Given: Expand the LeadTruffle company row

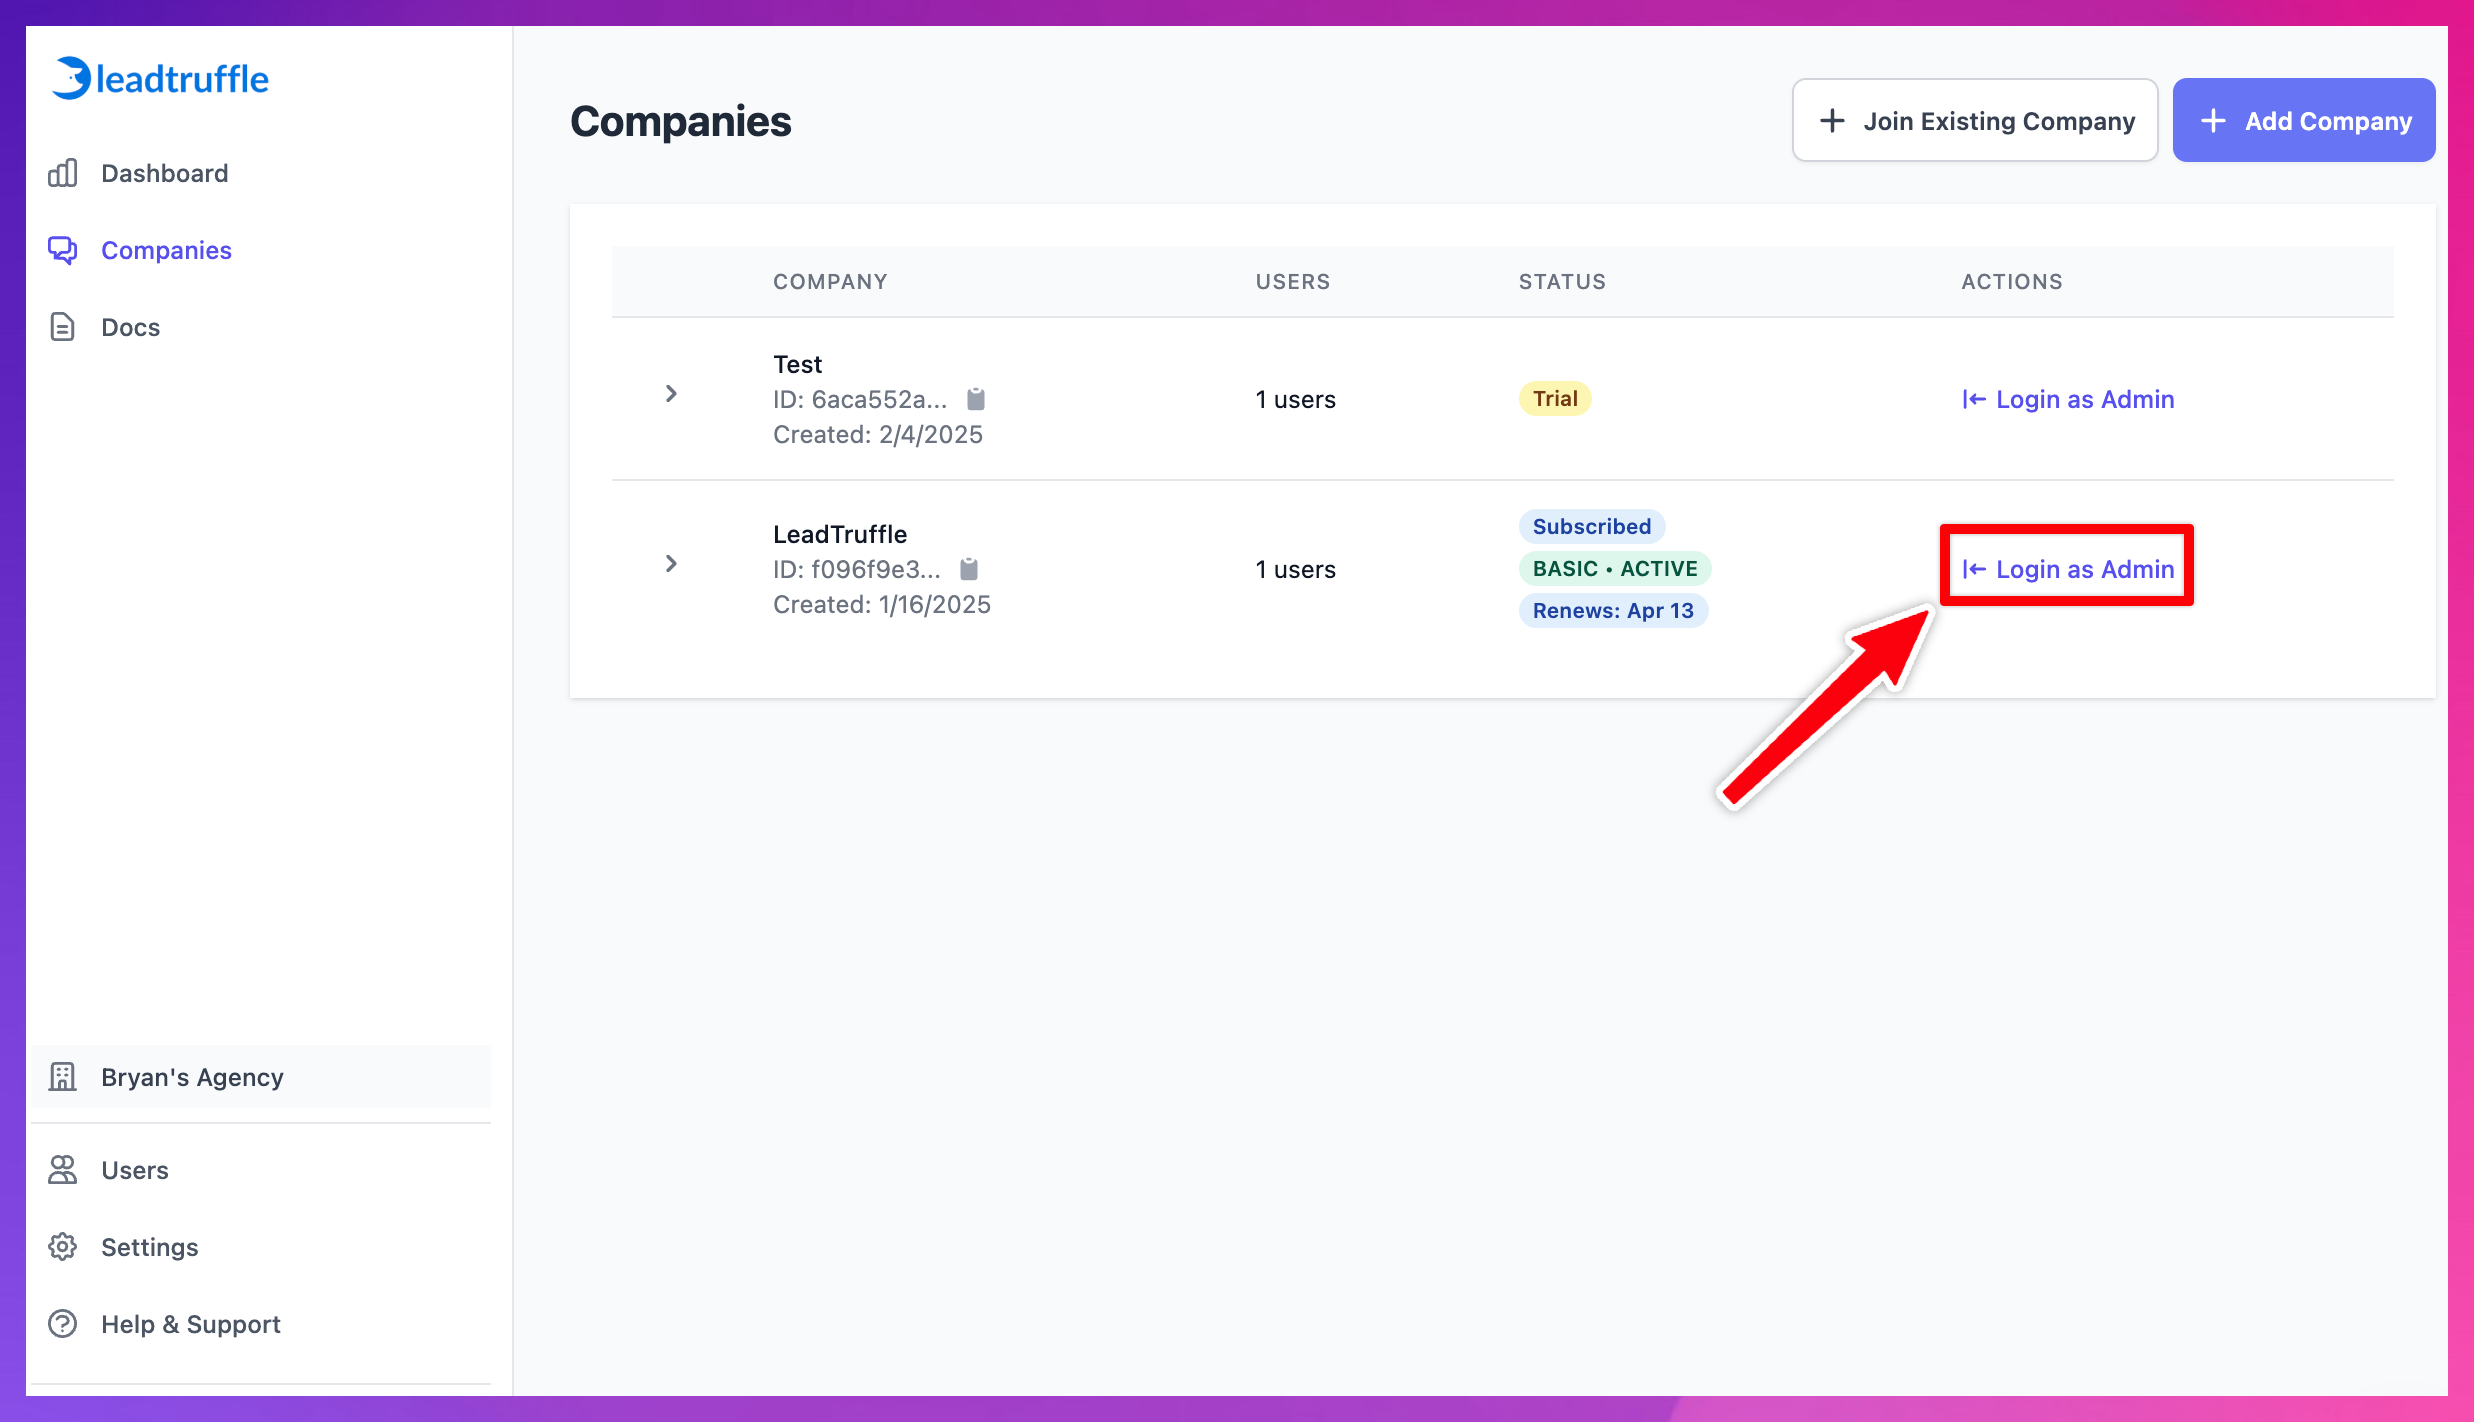Looking at the screenshot, I should tap(671, 563).
